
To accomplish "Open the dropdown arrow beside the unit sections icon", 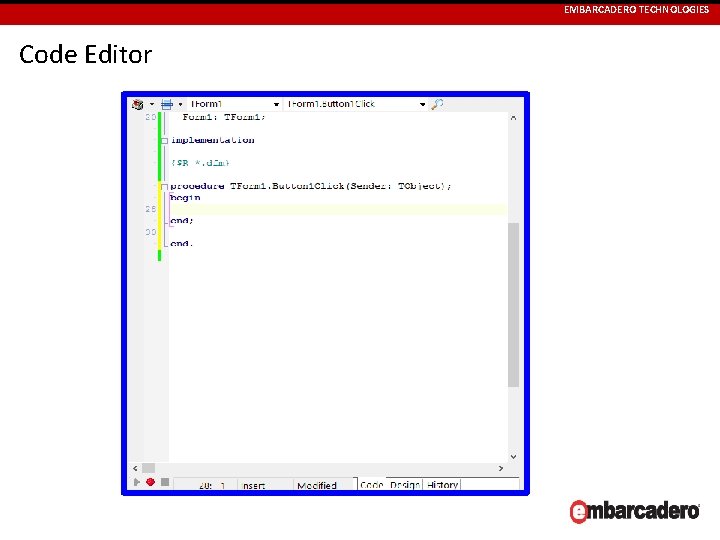I will [x=152, y=104].
